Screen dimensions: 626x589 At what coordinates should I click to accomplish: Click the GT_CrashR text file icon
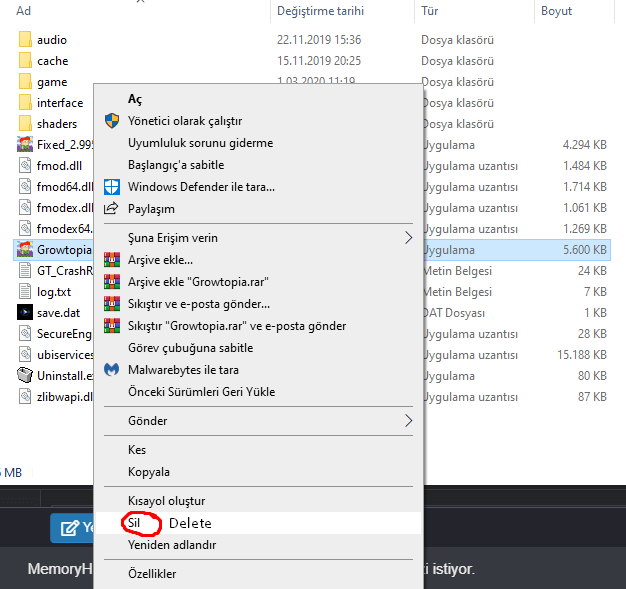pos(25,271)
